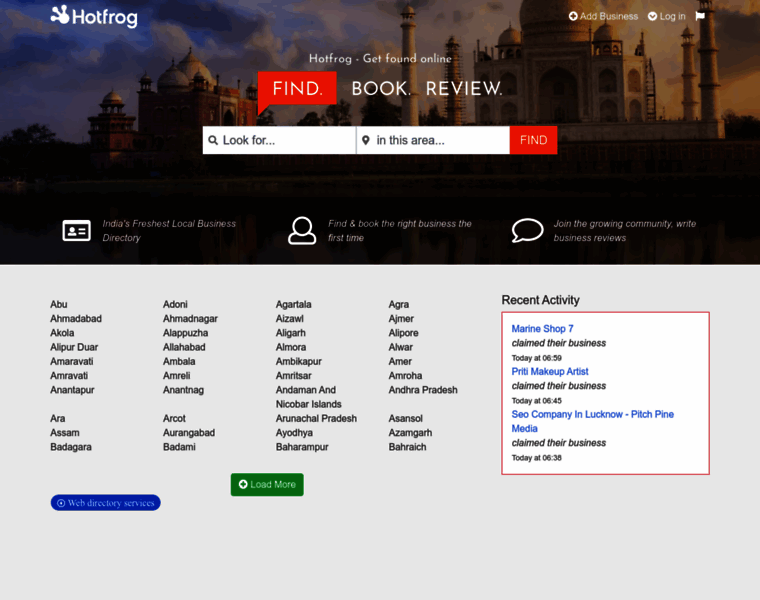Viewport: 760px width, 600px height.
Task: Open the Ambikapur city link
Action: pyautogui.click(x=299, y=362)
